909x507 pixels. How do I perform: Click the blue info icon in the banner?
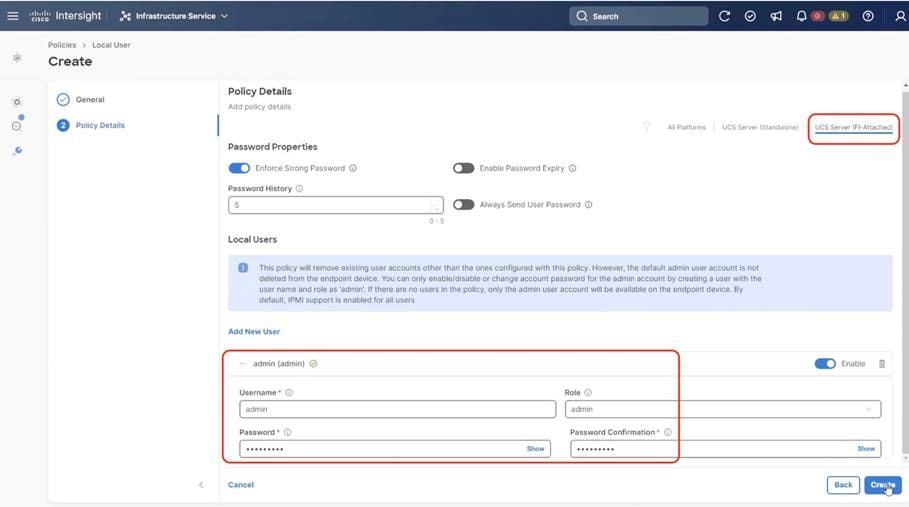(243, 268)
